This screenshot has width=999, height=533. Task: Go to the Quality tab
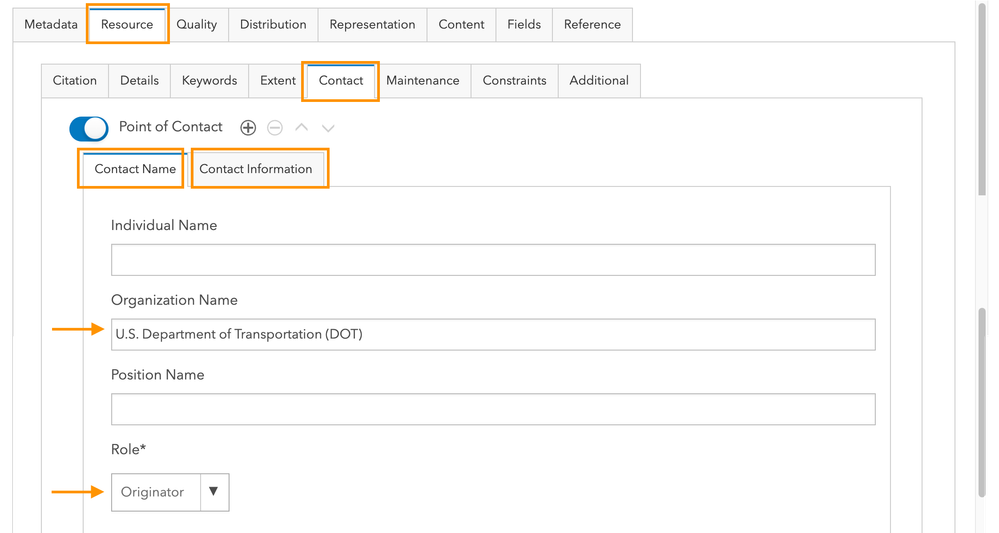[x=197, y=24]
